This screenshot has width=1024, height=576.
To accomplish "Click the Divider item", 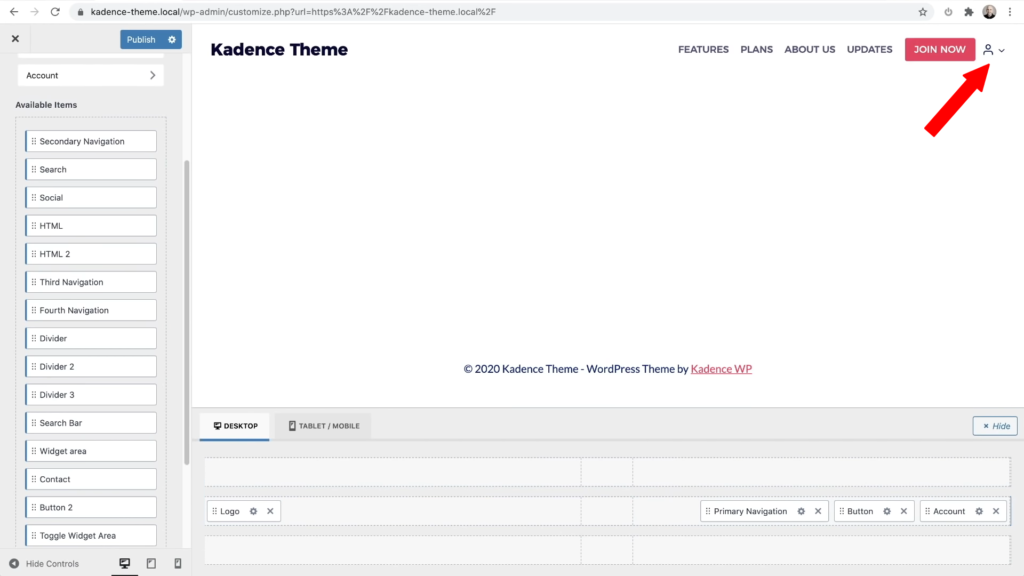I will (91, 338).
